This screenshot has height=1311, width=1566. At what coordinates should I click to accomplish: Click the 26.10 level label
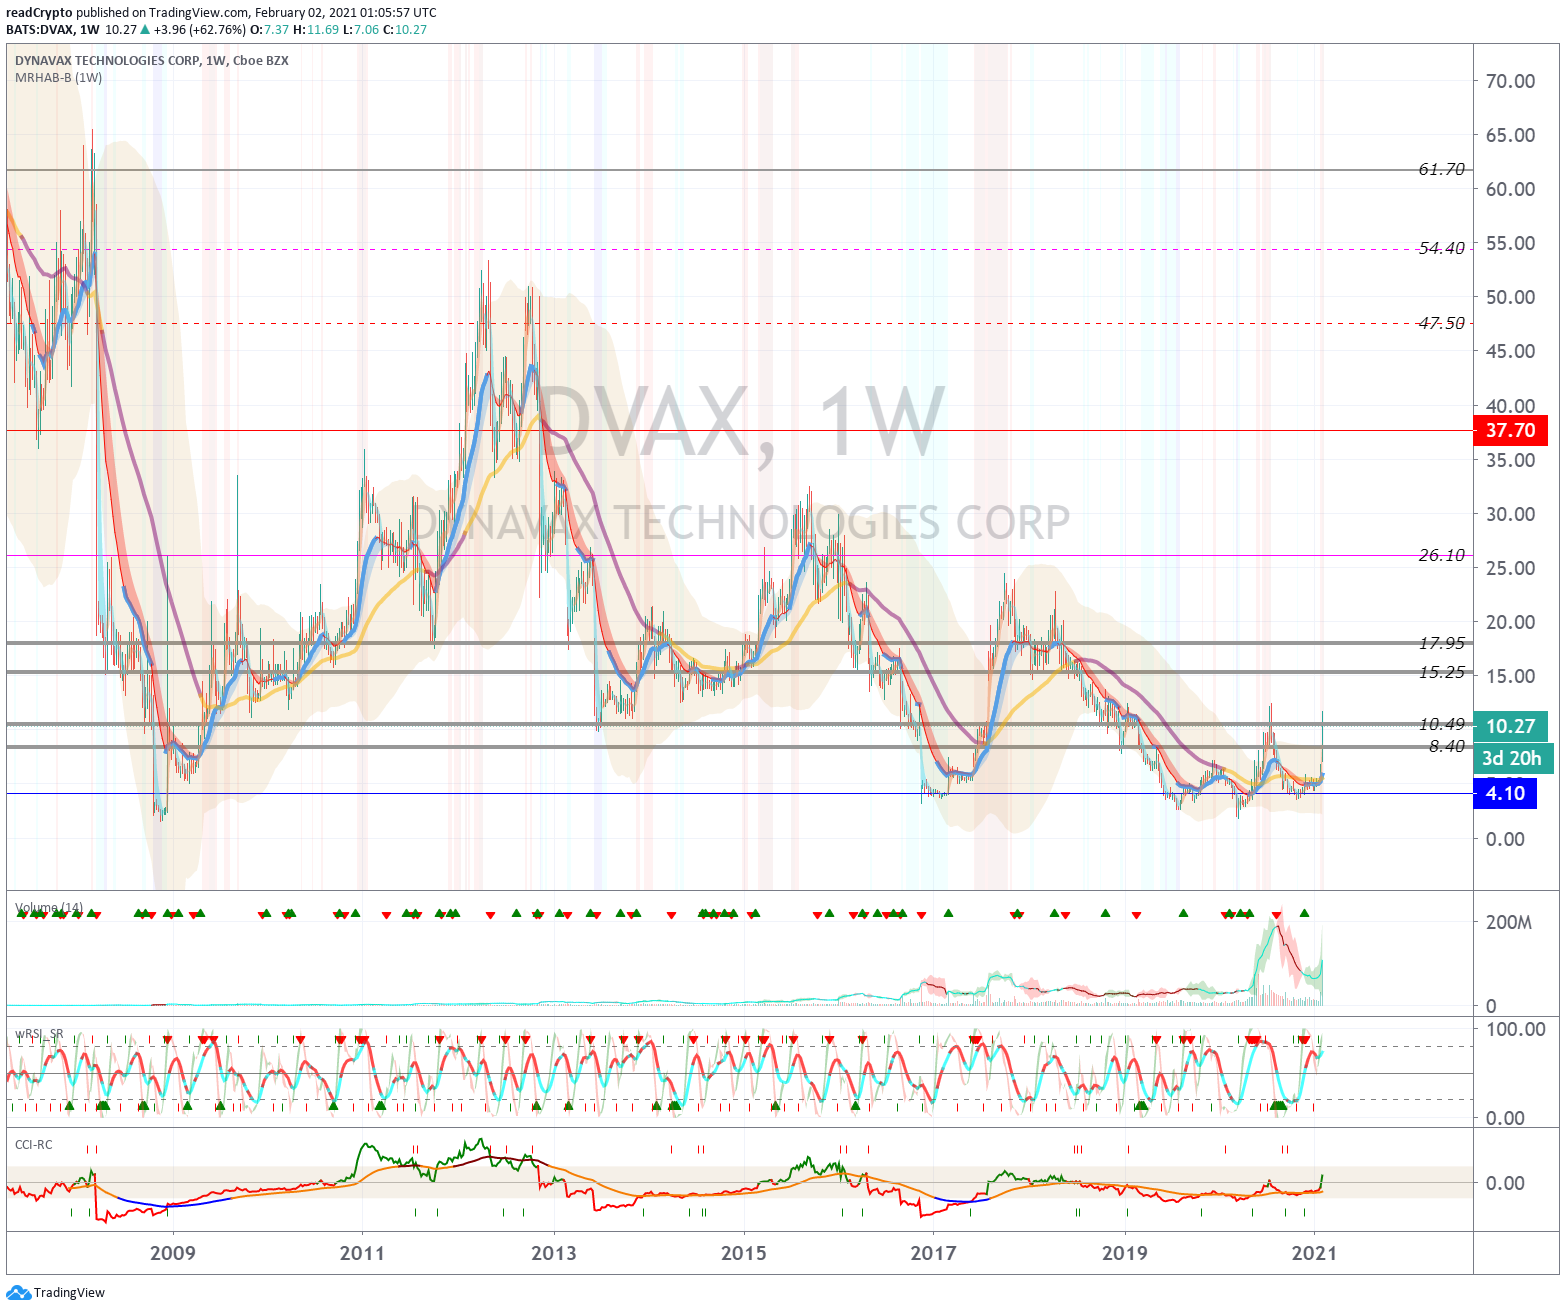tap(1441, 555)
